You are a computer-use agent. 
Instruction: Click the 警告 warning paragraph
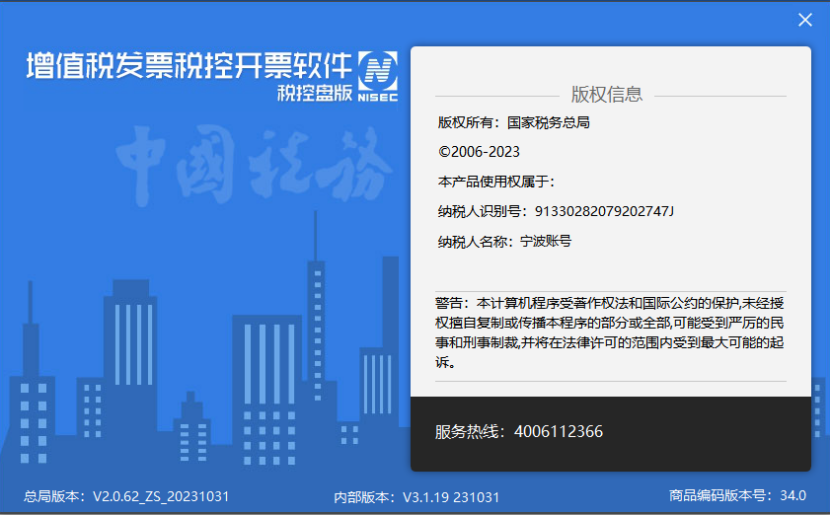(x=609, y=333)
